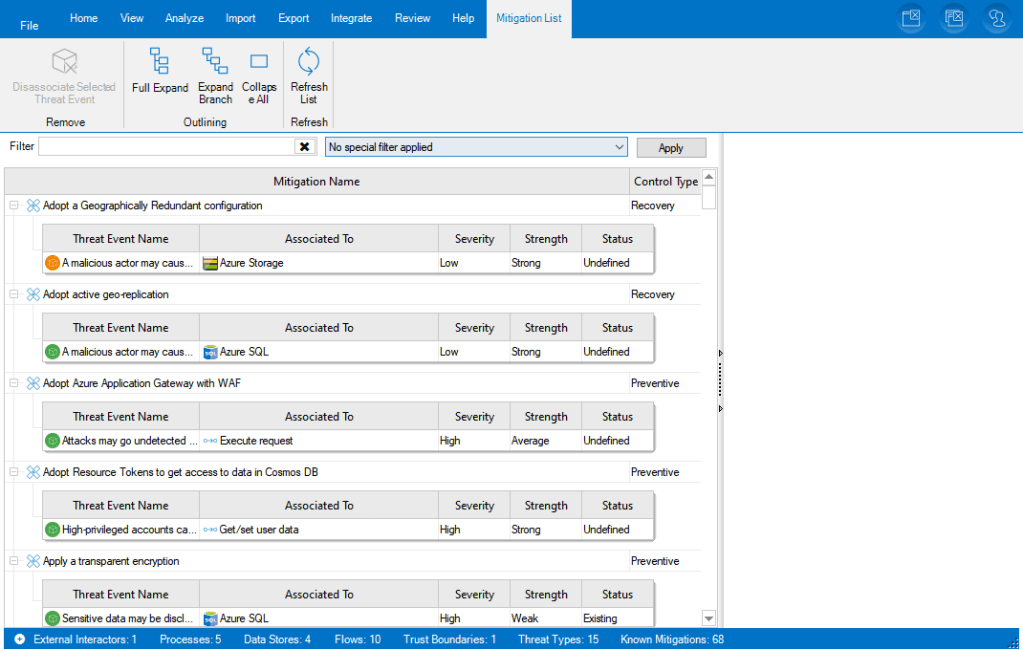The height and width of the screenshot is (650, 1023).
Task: Click the Azure Storage icon in Associated To
Action: 210,263
